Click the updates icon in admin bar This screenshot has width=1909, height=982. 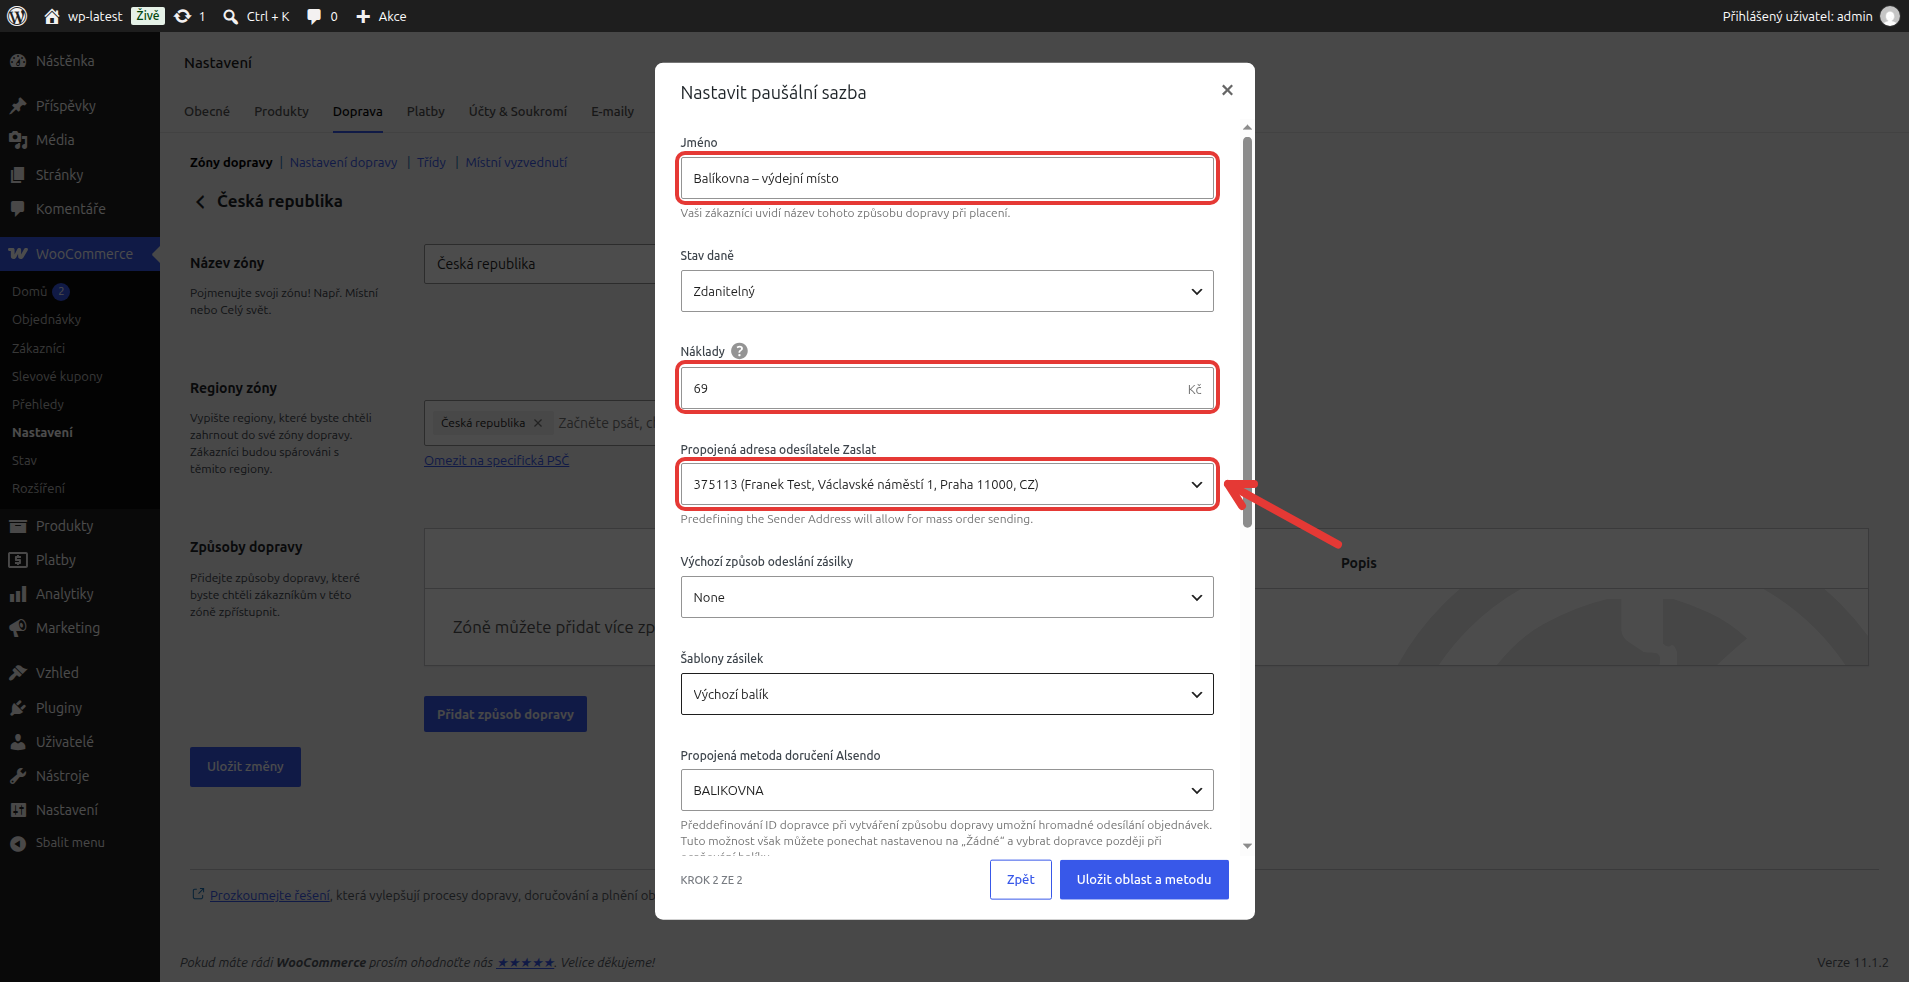tap(182, 16)
